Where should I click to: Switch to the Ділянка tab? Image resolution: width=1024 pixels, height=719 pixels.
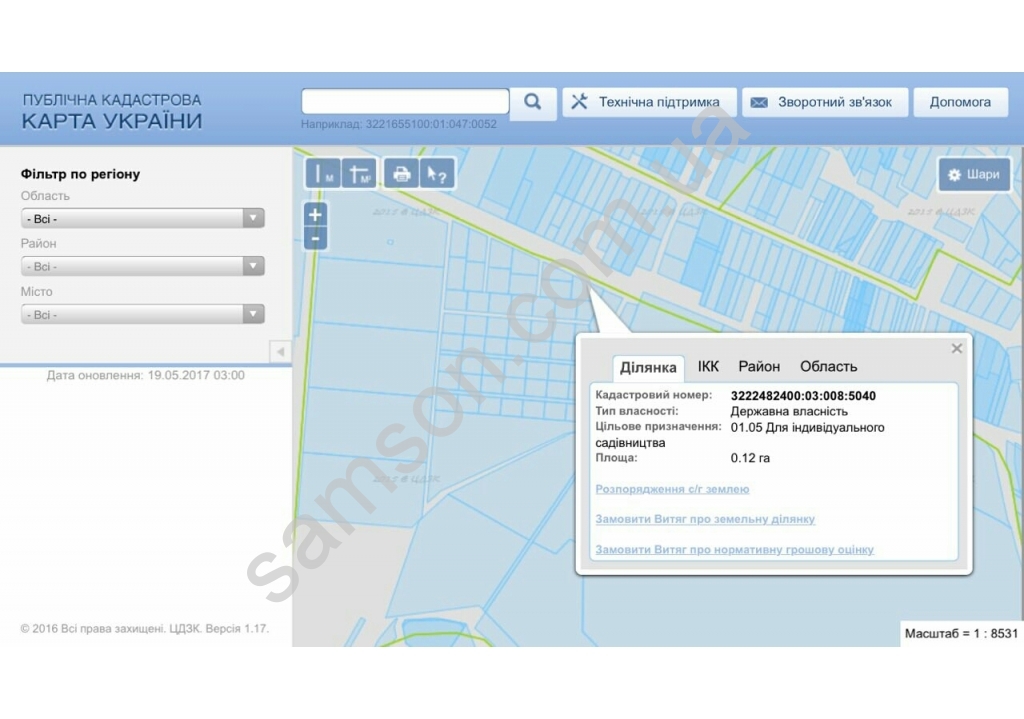click(648, 368)
